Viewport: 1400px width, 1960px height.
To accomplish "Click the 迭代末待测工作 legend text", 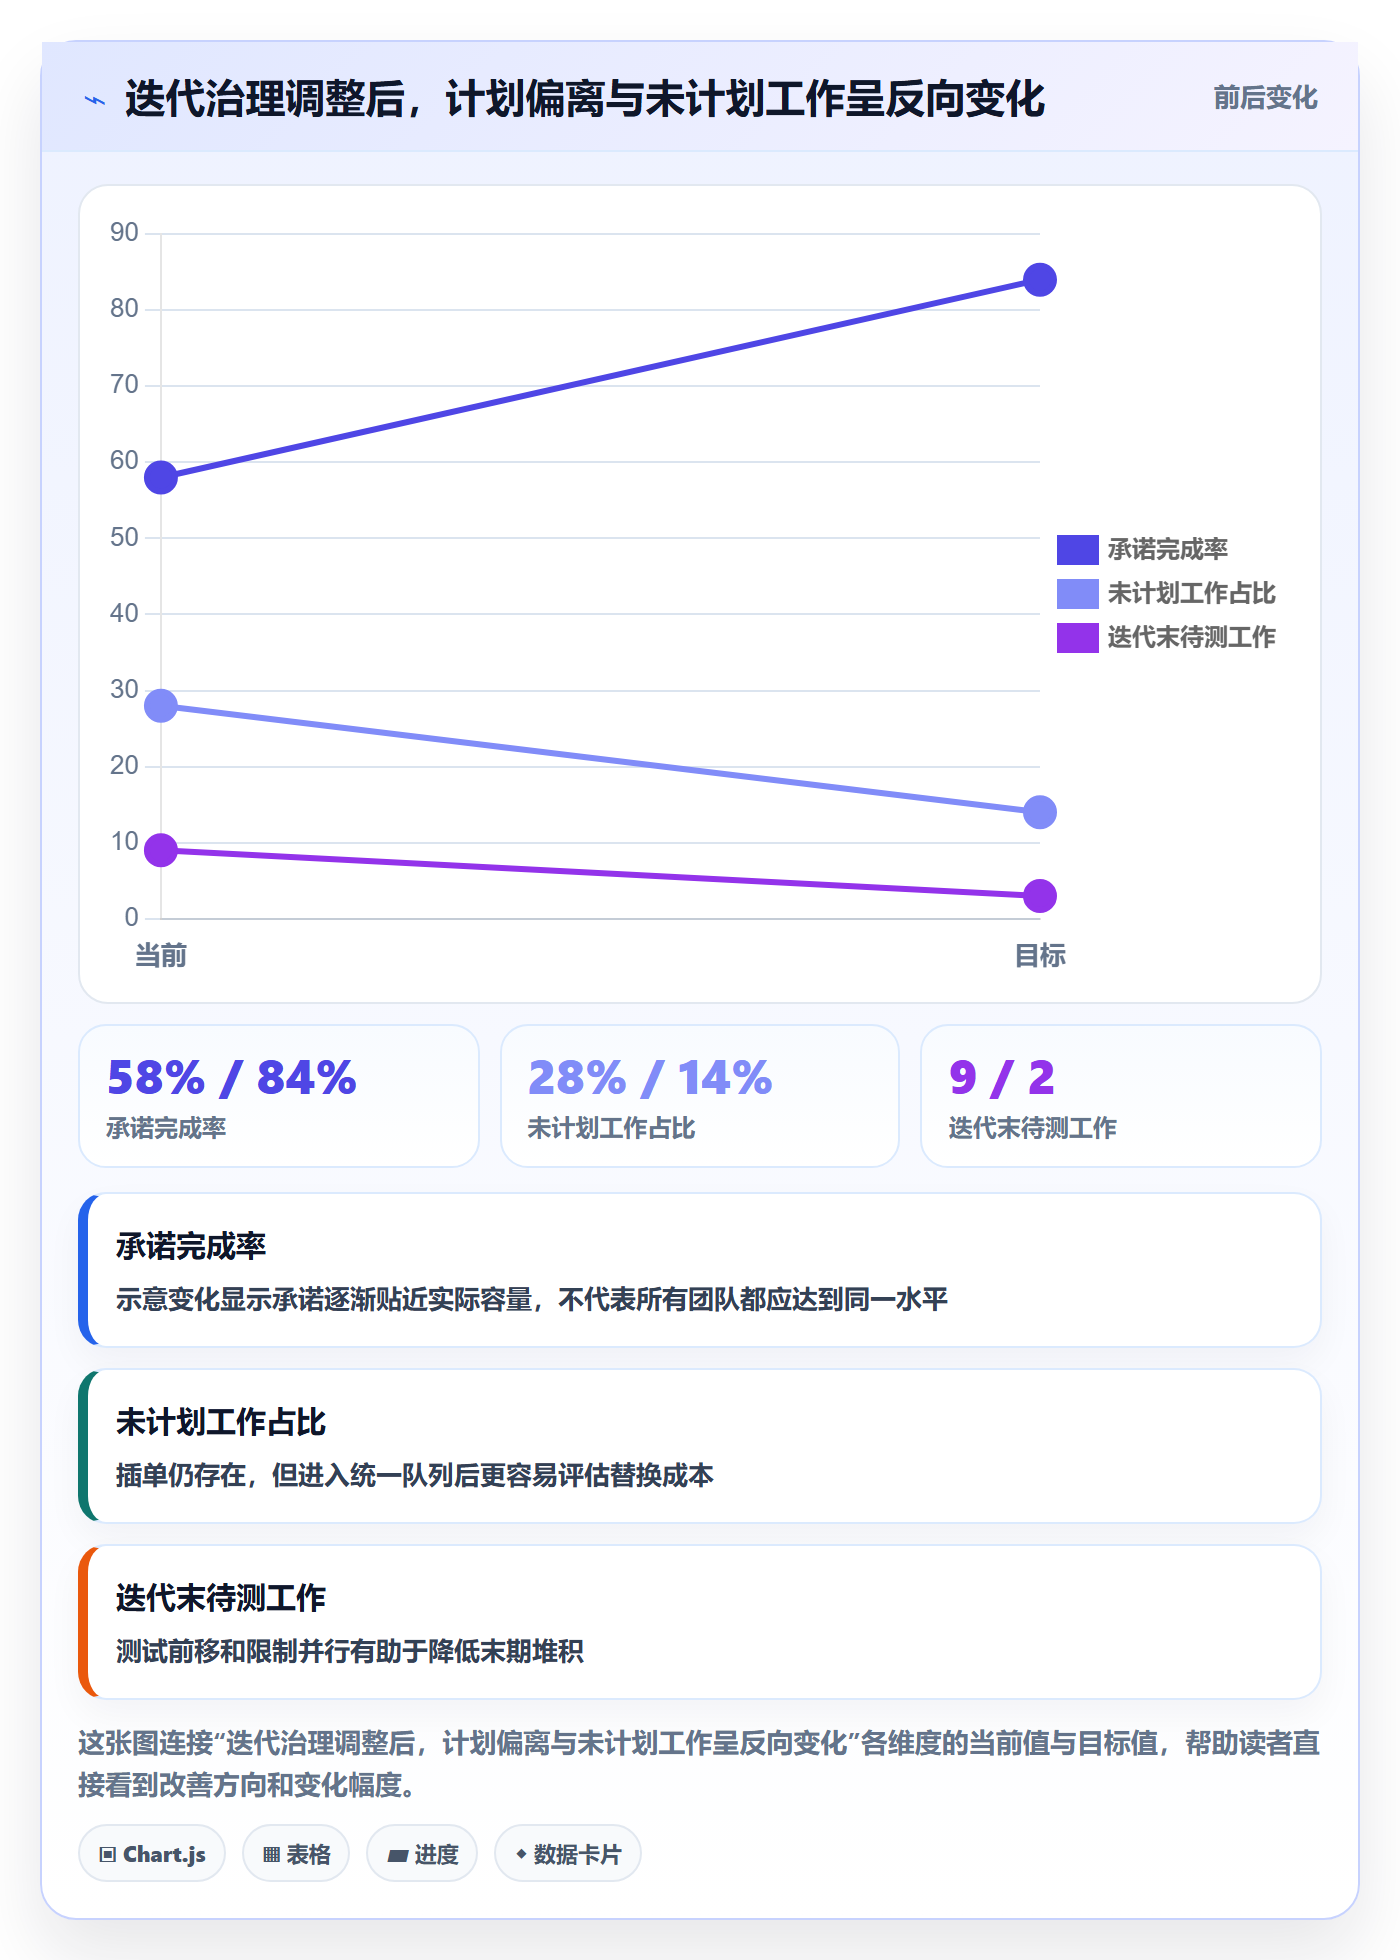I will [x=1191, y=637].
